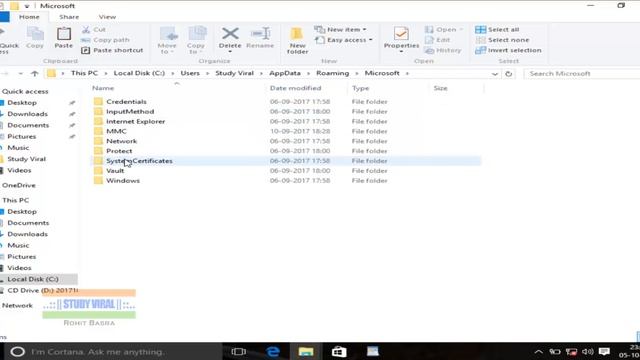Click Roaming in the breadcrumb path
640x360 pixels.
[333, 73]
